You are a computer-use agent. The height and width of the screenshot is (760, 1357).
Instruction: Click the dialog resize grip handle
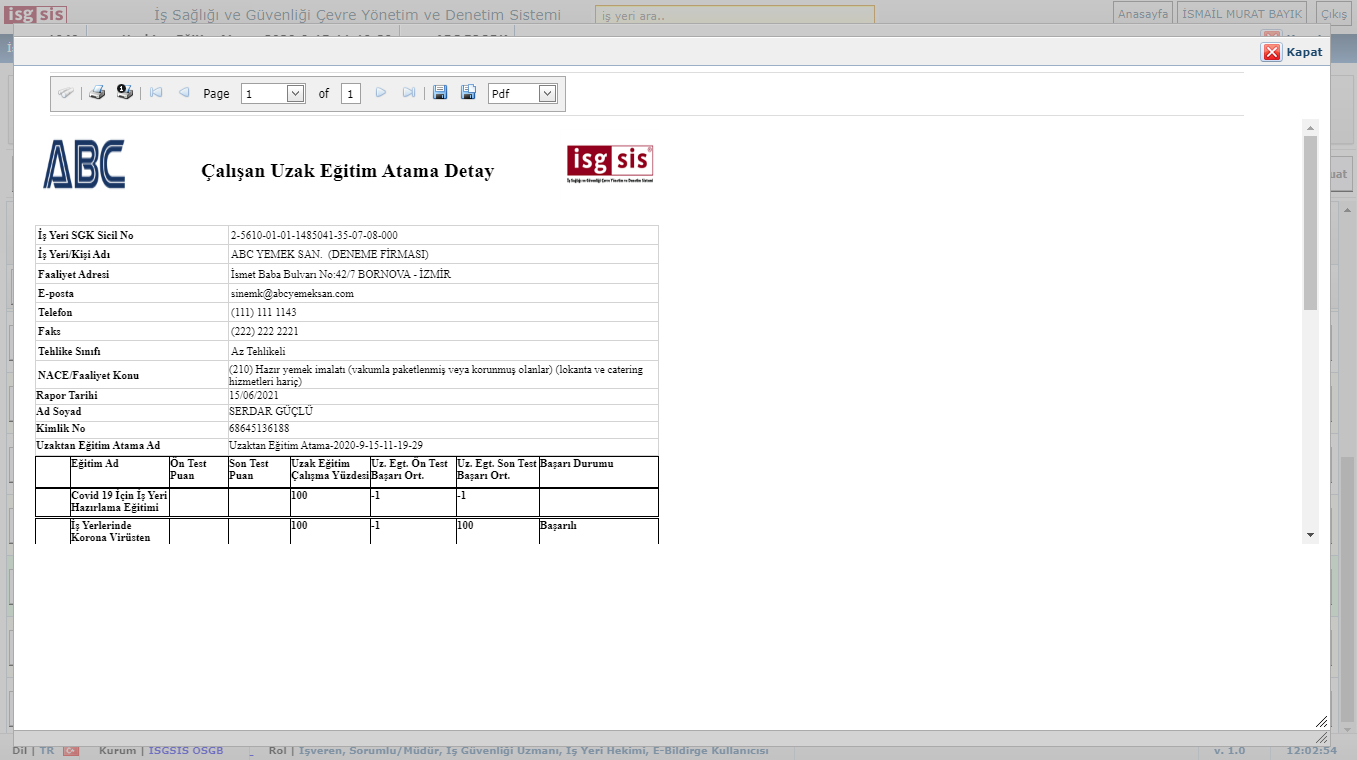pyautogui.click(x=1321, y=722)
